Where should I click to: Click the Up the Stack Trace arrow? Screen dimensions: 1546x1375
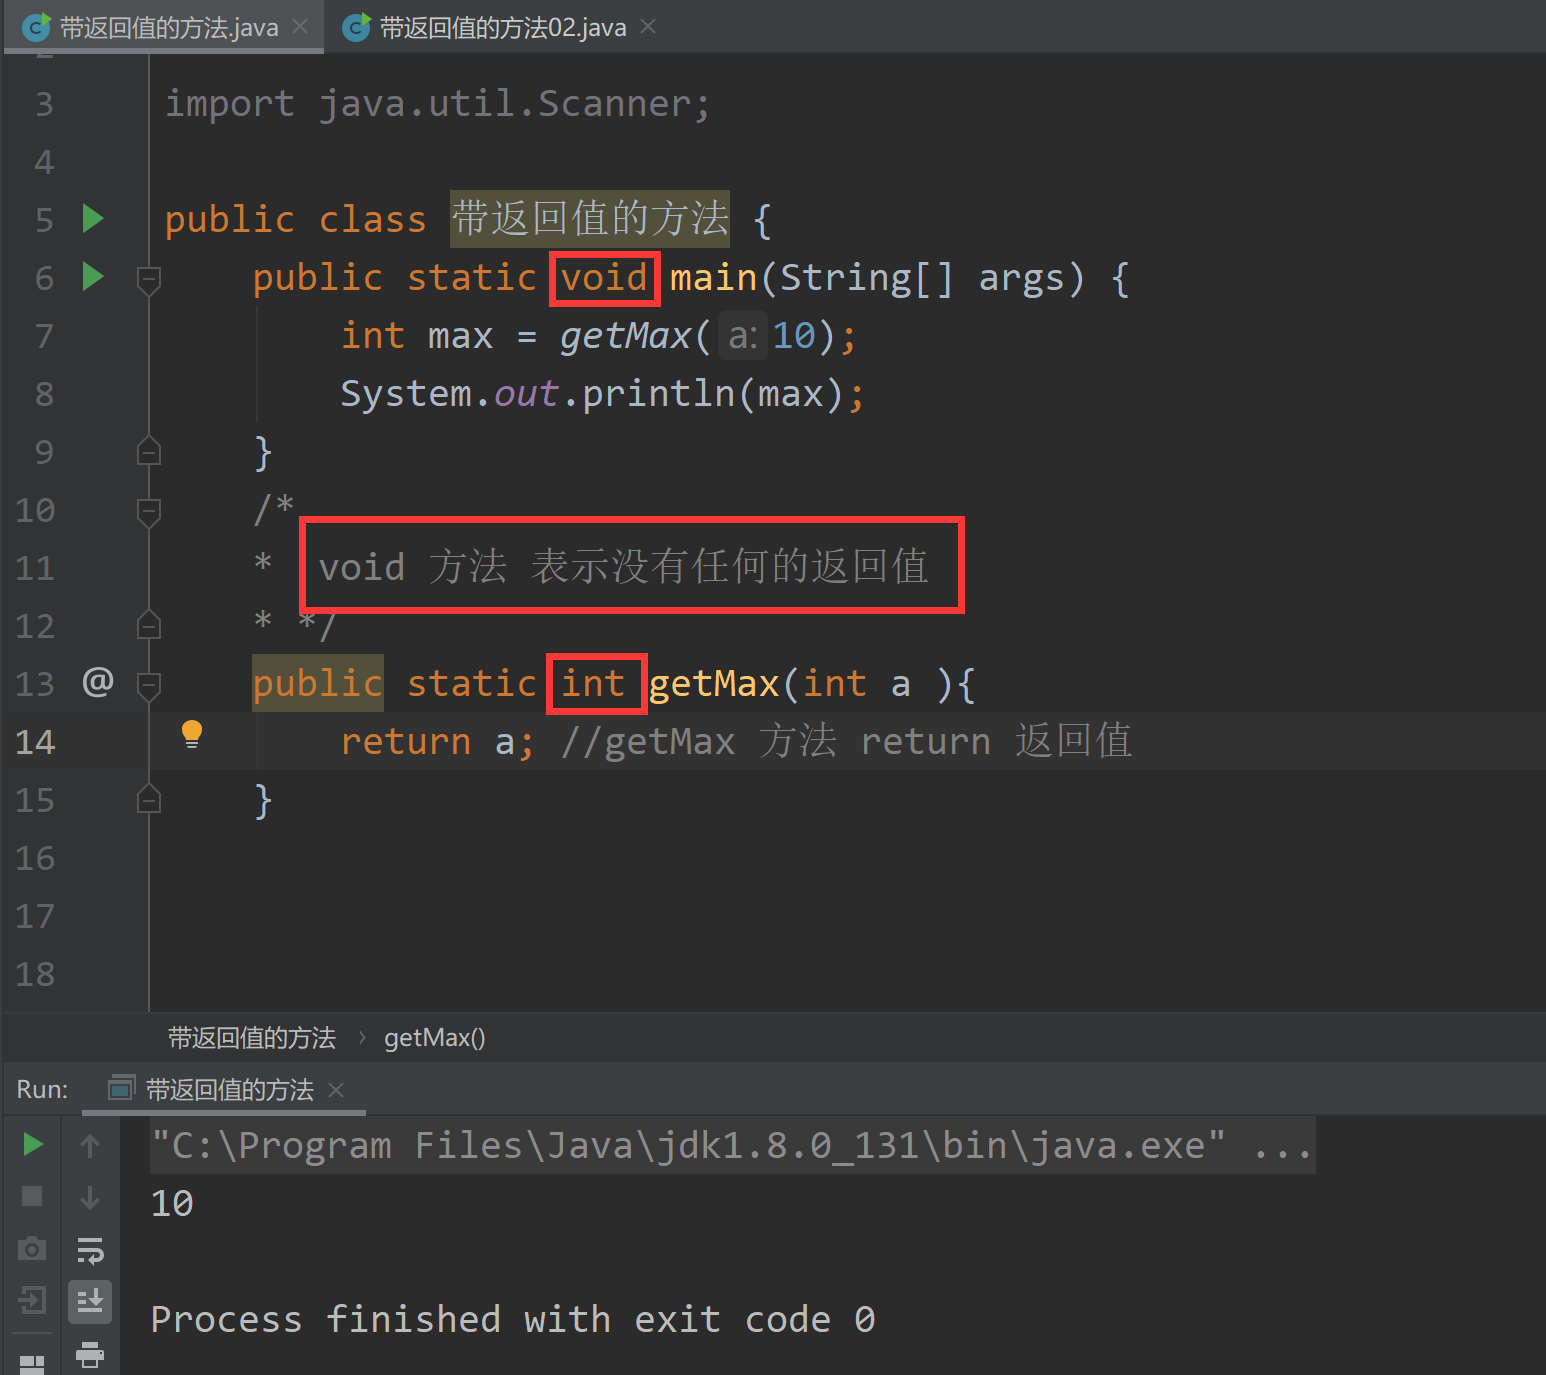(x=90, y=1144)
